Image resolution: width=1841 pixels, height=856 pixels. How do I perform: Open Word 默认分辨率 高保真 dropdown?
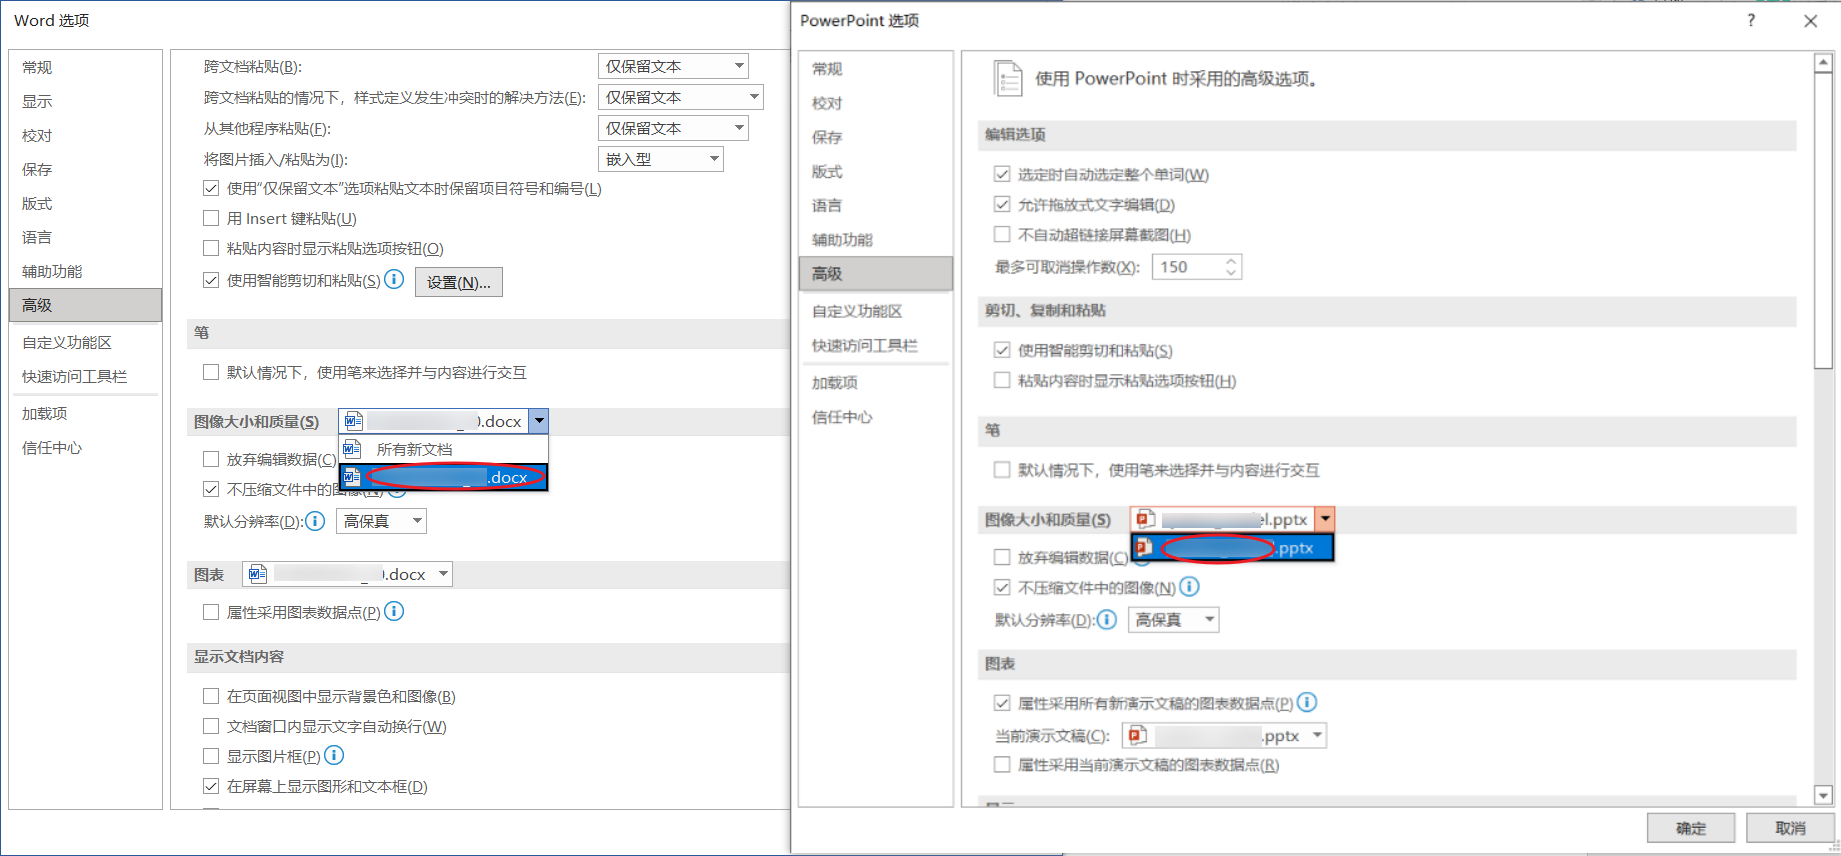(381, 521)
